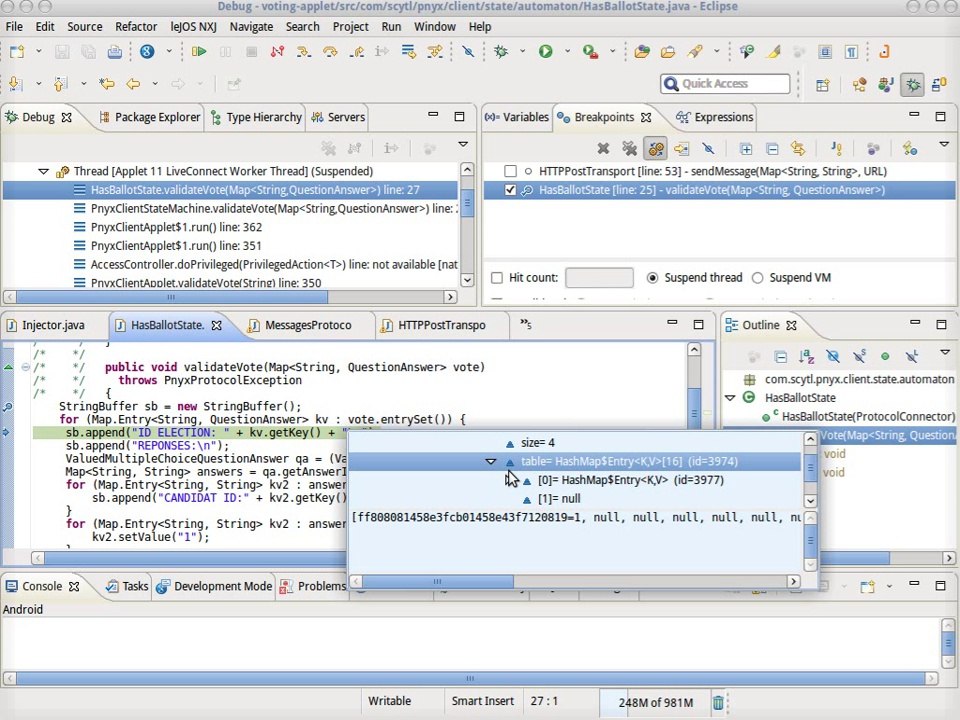Open dropdown arrow next to Run button

point(568,51)
